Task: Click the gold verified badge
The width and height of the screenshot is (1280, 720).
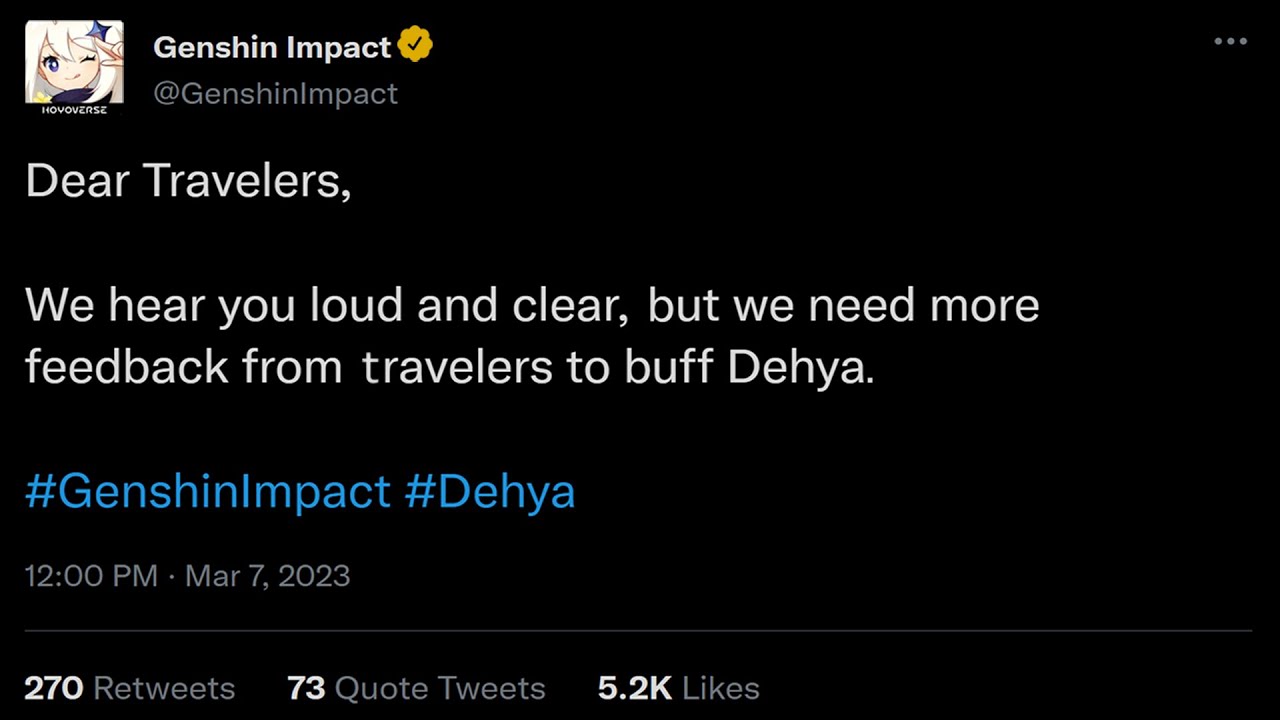Action: point(415,45)
